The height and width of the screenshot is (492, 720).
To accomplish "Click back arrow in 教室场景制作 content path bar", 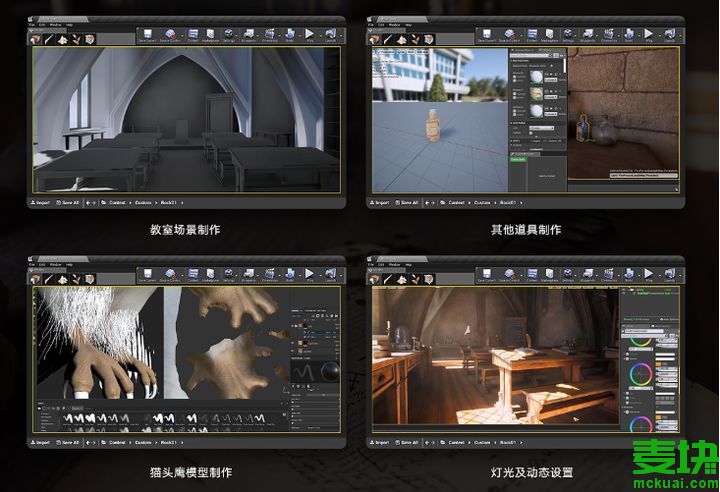I will tap(88, 202).
